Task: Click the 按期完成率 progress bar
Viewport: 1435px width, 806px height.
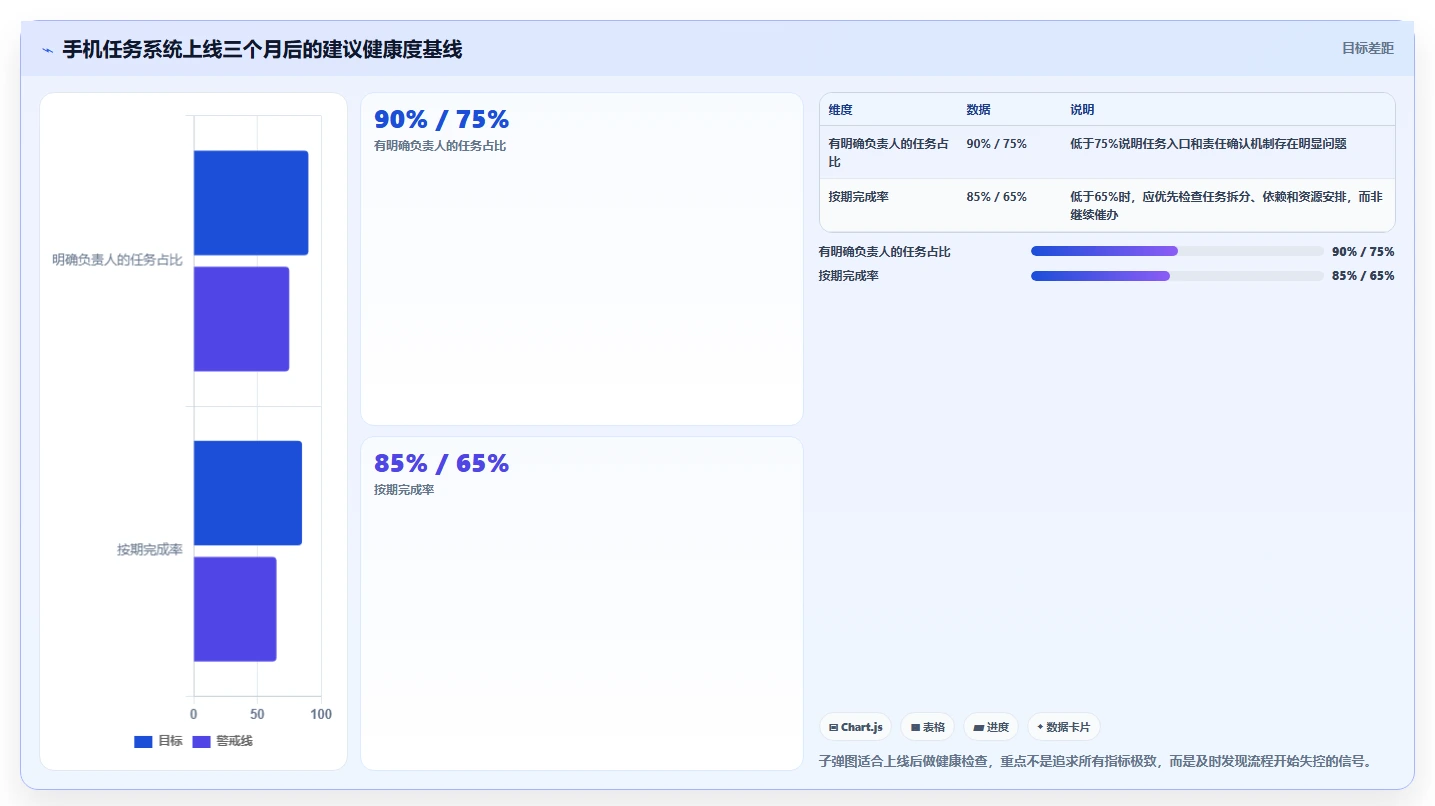Action: click(1177, 275)
